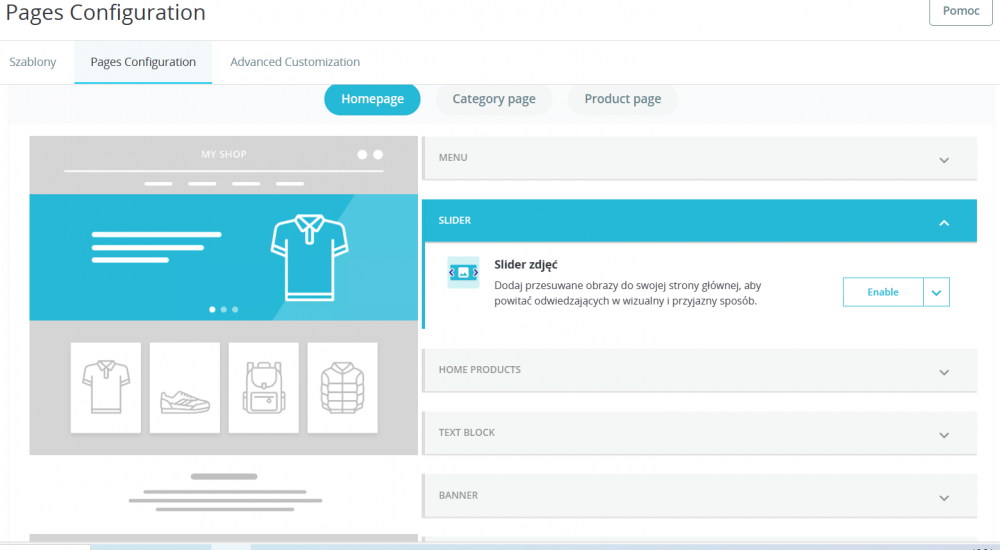The width and height of the screenshot is (1000, 550).
Task: Click the Slider zdjęć module icon
Action: click(x=463, y=272)
